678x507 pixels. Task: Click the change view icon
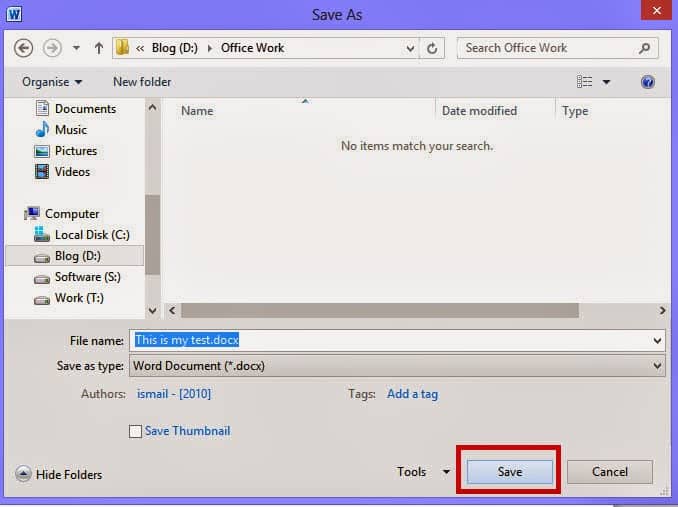pyautogui.click(x=585, y=82)
